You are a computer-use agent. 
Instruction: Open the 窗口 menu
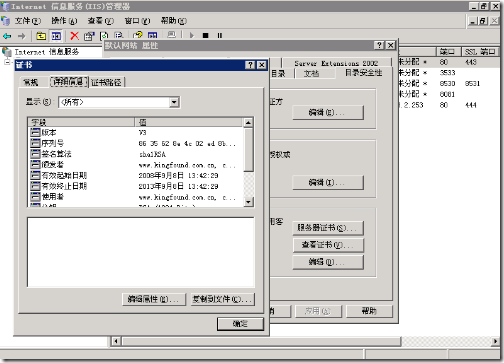(137, 21)
